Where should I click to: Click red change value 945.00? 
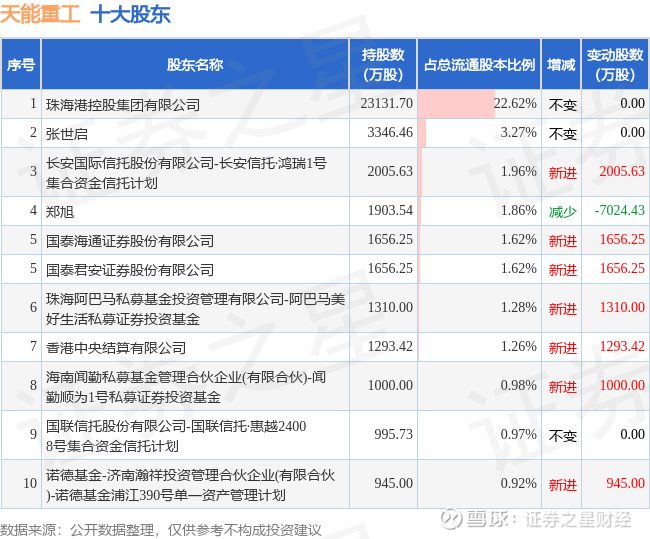625,483
